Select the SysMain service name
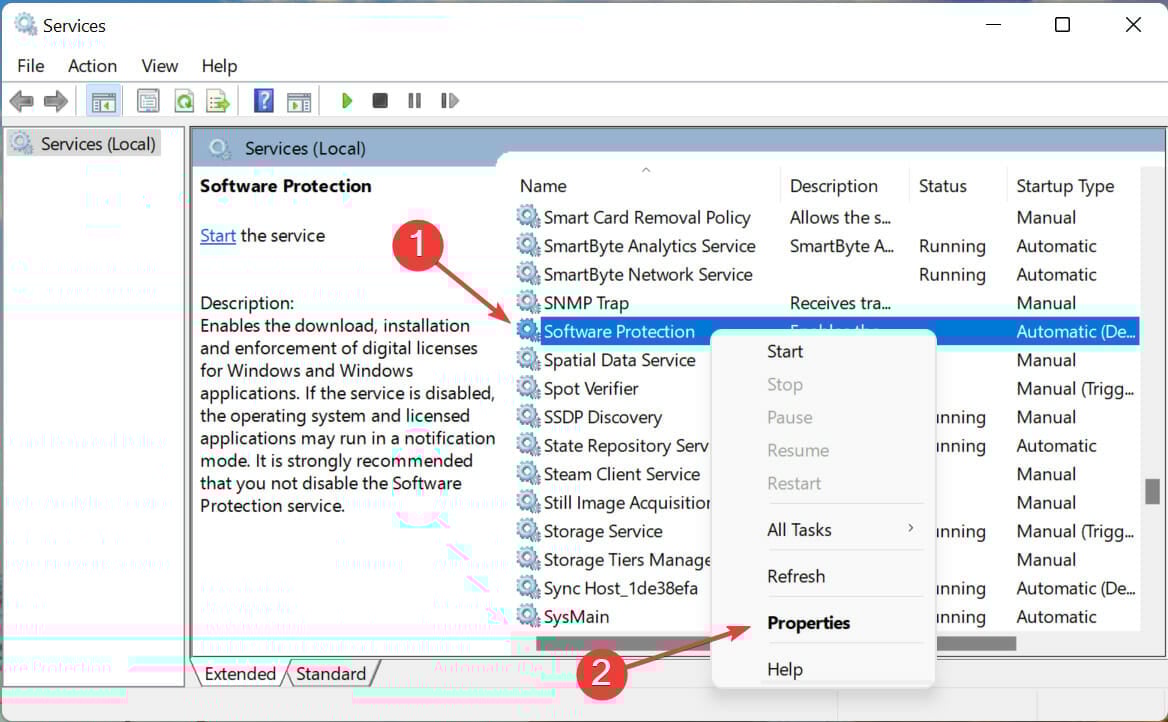The height and width of the screenshot is (722, 1168). tap(576, 617)
